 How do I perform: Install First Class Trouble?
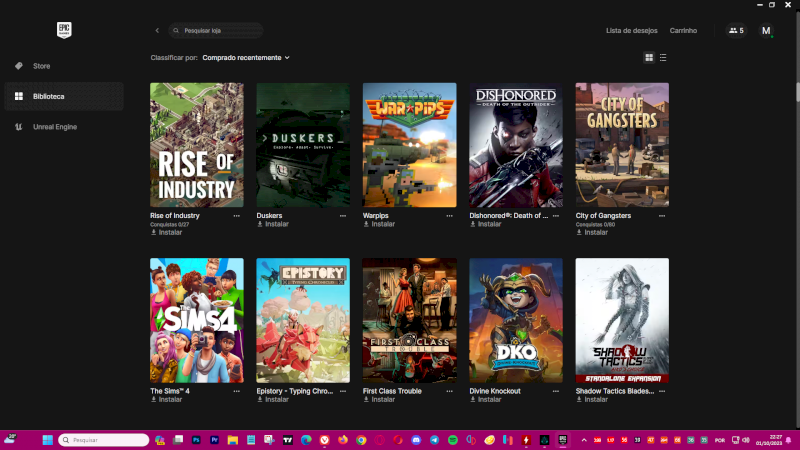379,399
